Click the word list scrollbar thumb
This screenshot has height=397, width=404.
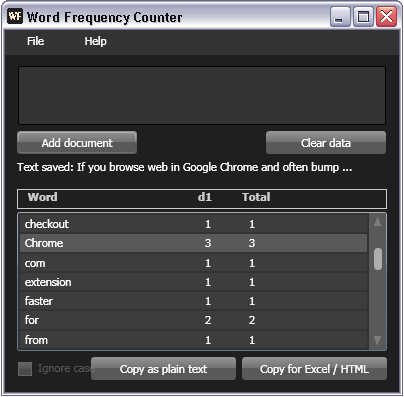[378, 259]
